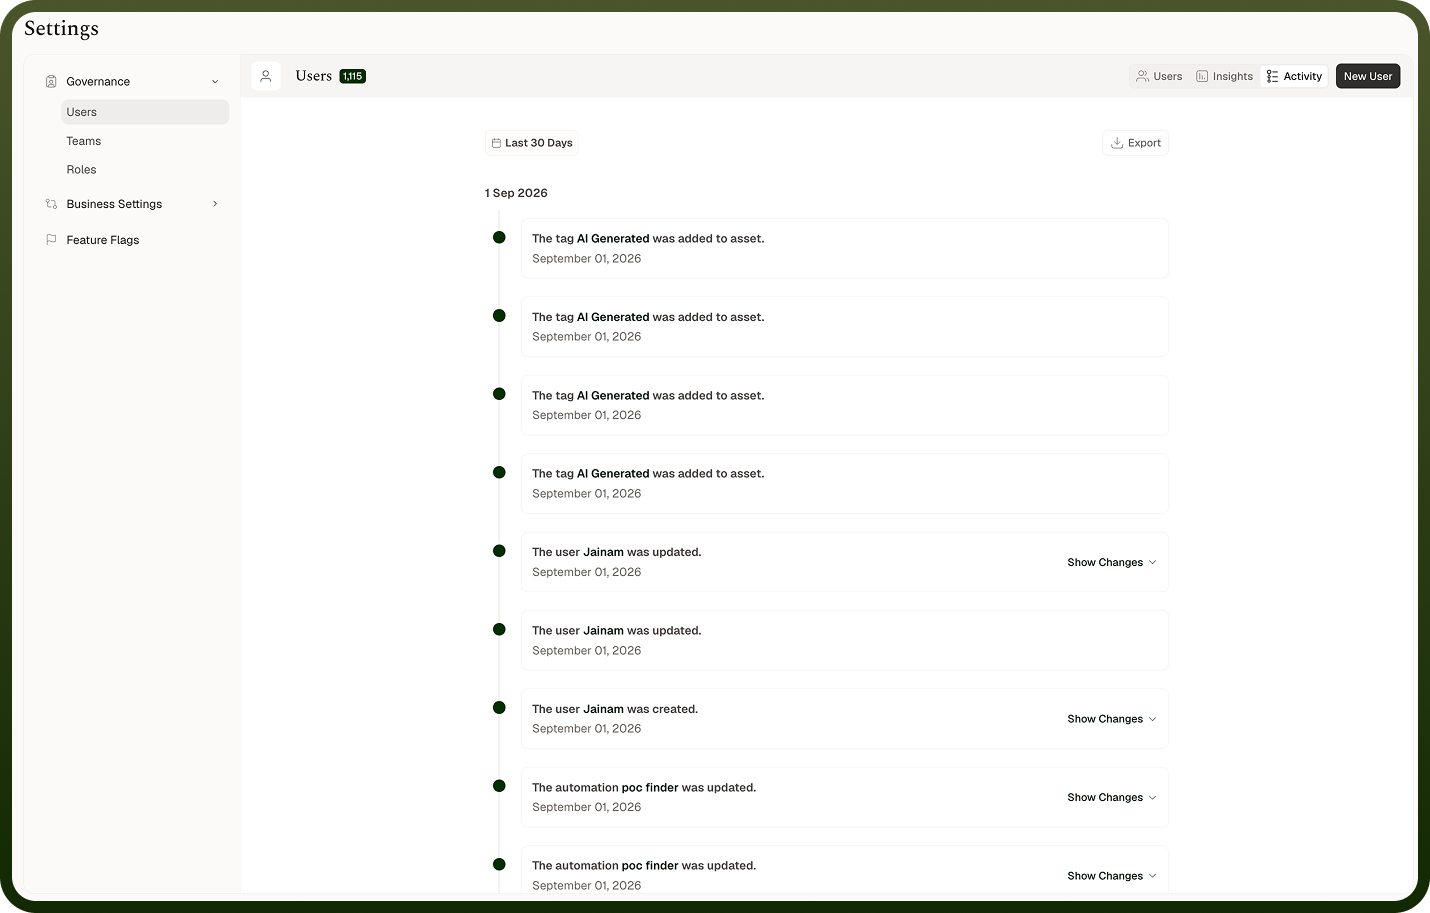Show Changes for the Jainam updated entry
1430x913 pixels.
click(1112, 562)
